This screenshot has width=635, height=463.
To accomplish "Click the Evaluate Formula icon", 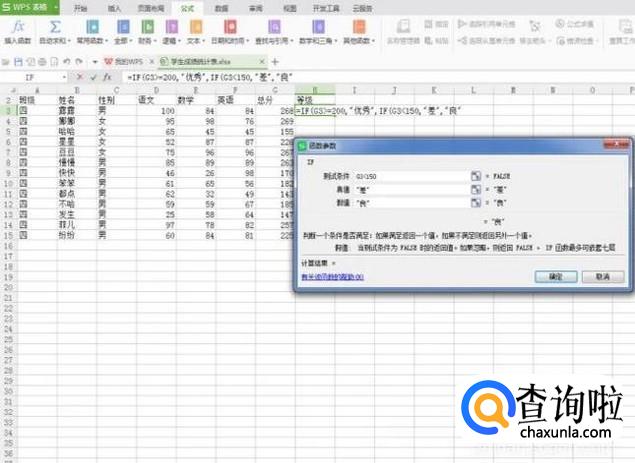I will coord(560,24).
